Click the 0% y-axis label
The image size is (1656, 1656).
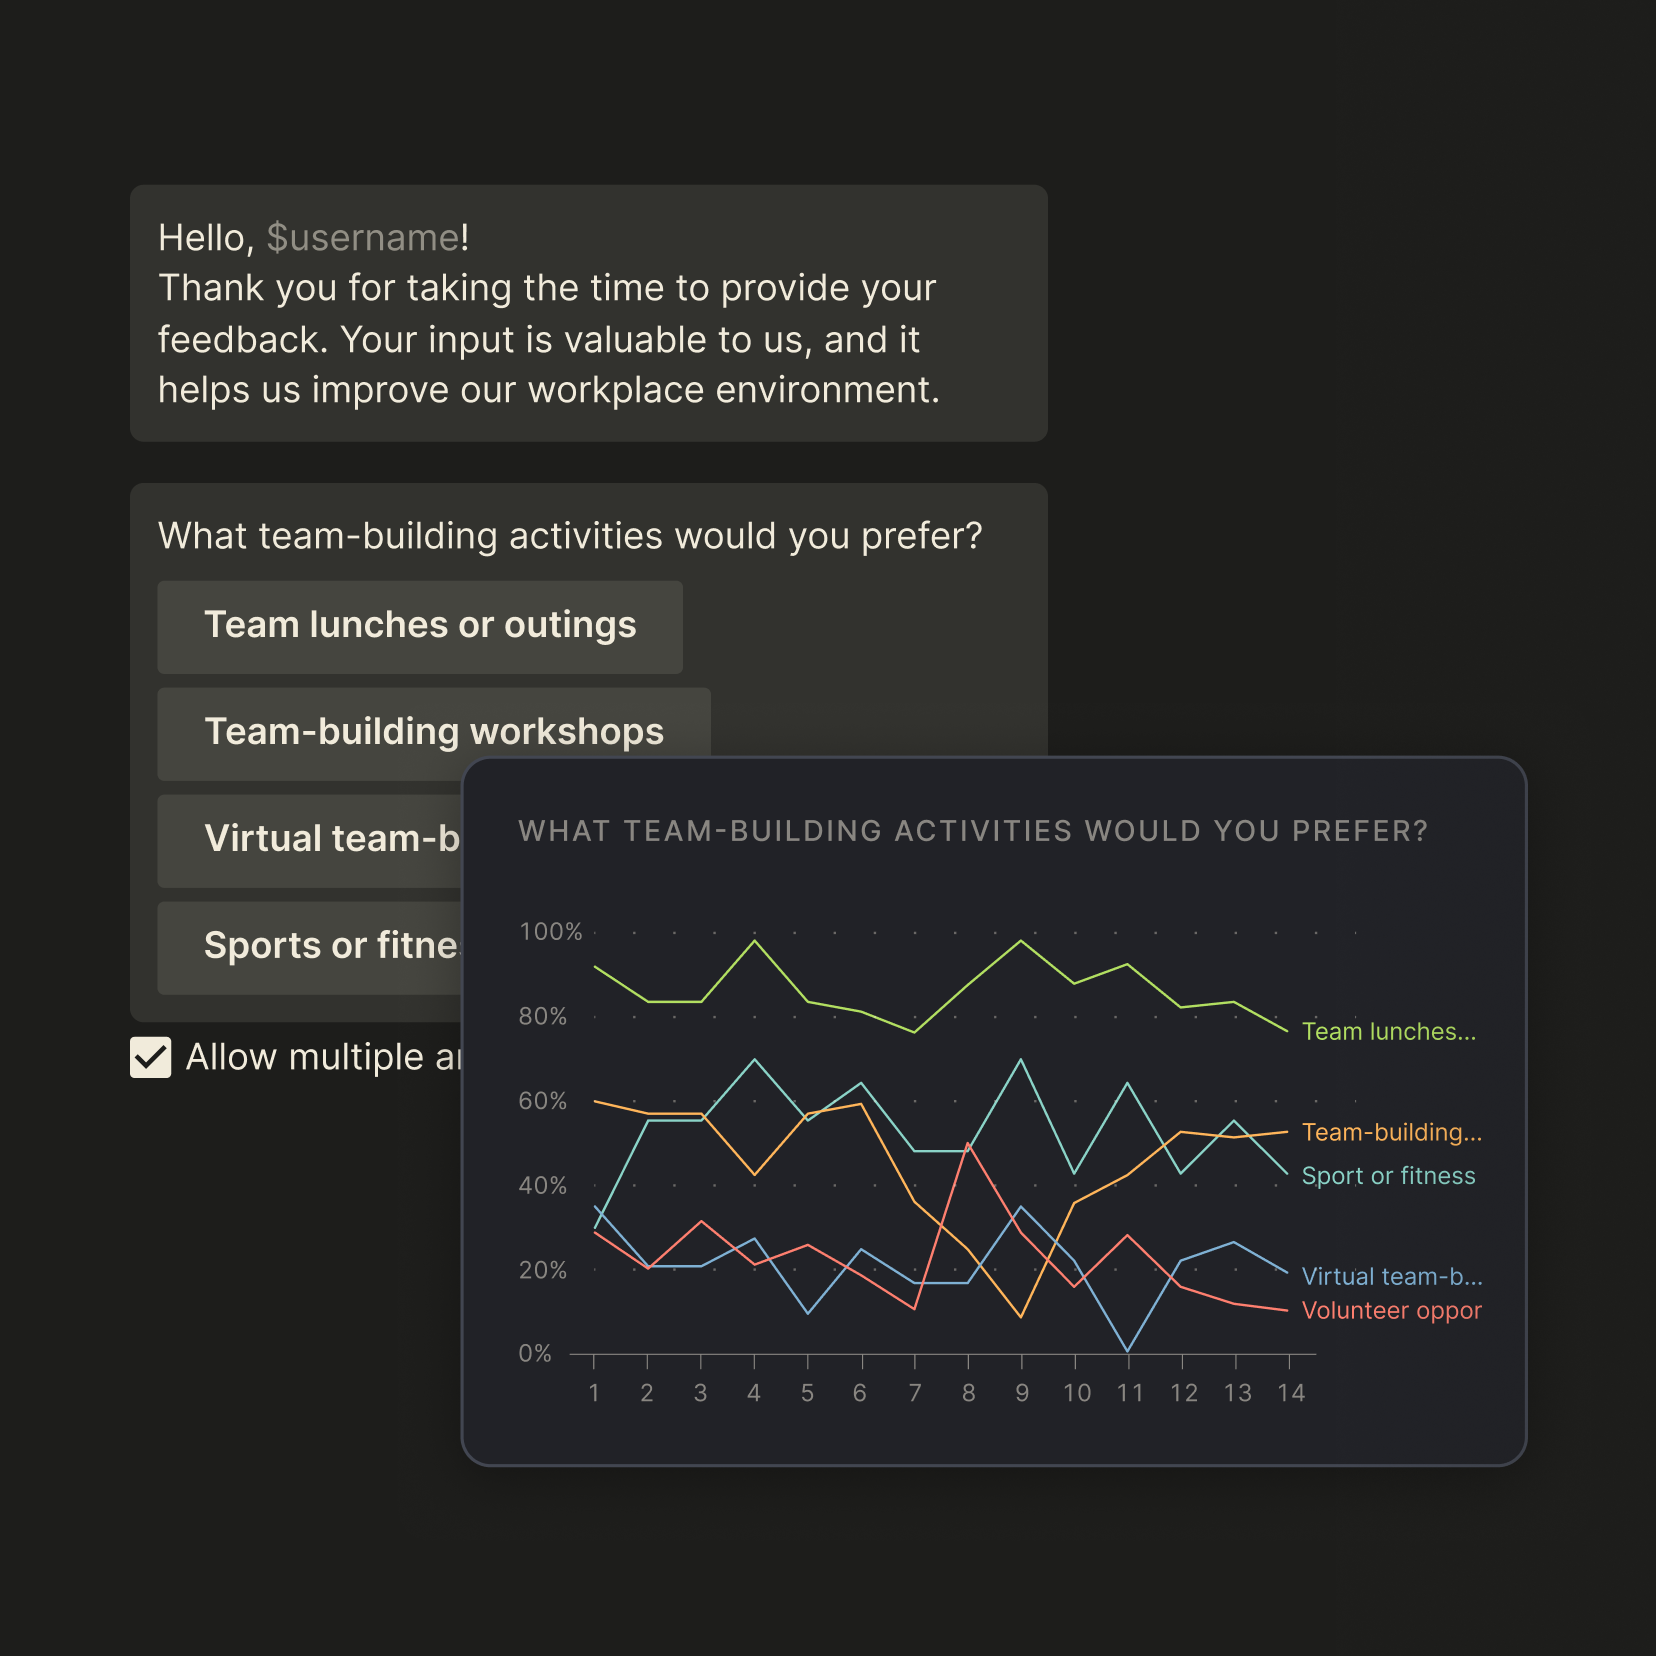[x=535, y=1354]
